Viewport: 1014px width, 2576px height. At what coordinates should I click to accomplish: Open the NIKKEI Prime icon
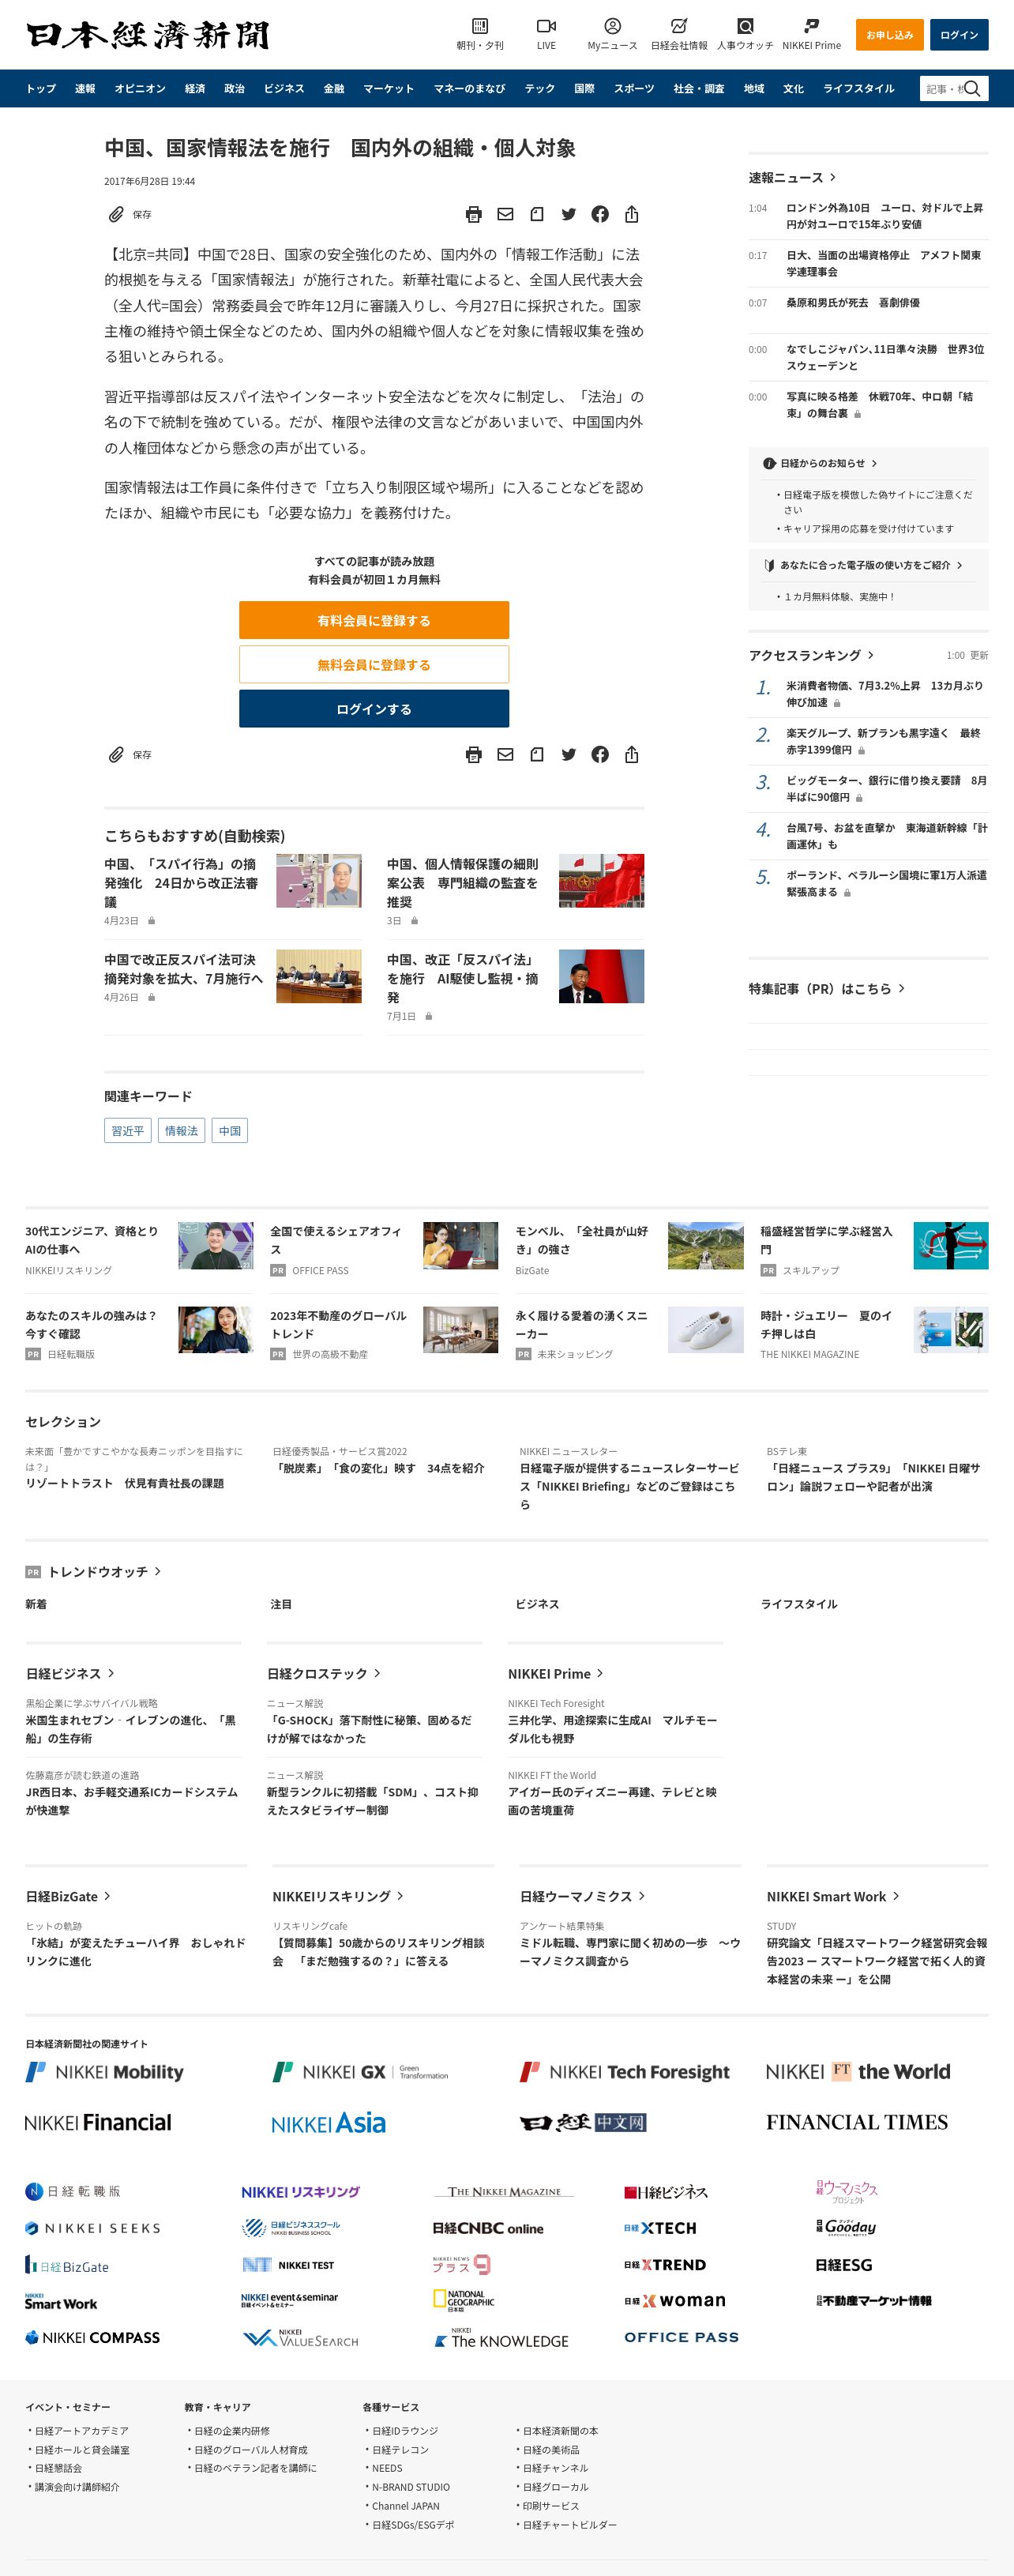pyautogui.click(x=811, y=26)
